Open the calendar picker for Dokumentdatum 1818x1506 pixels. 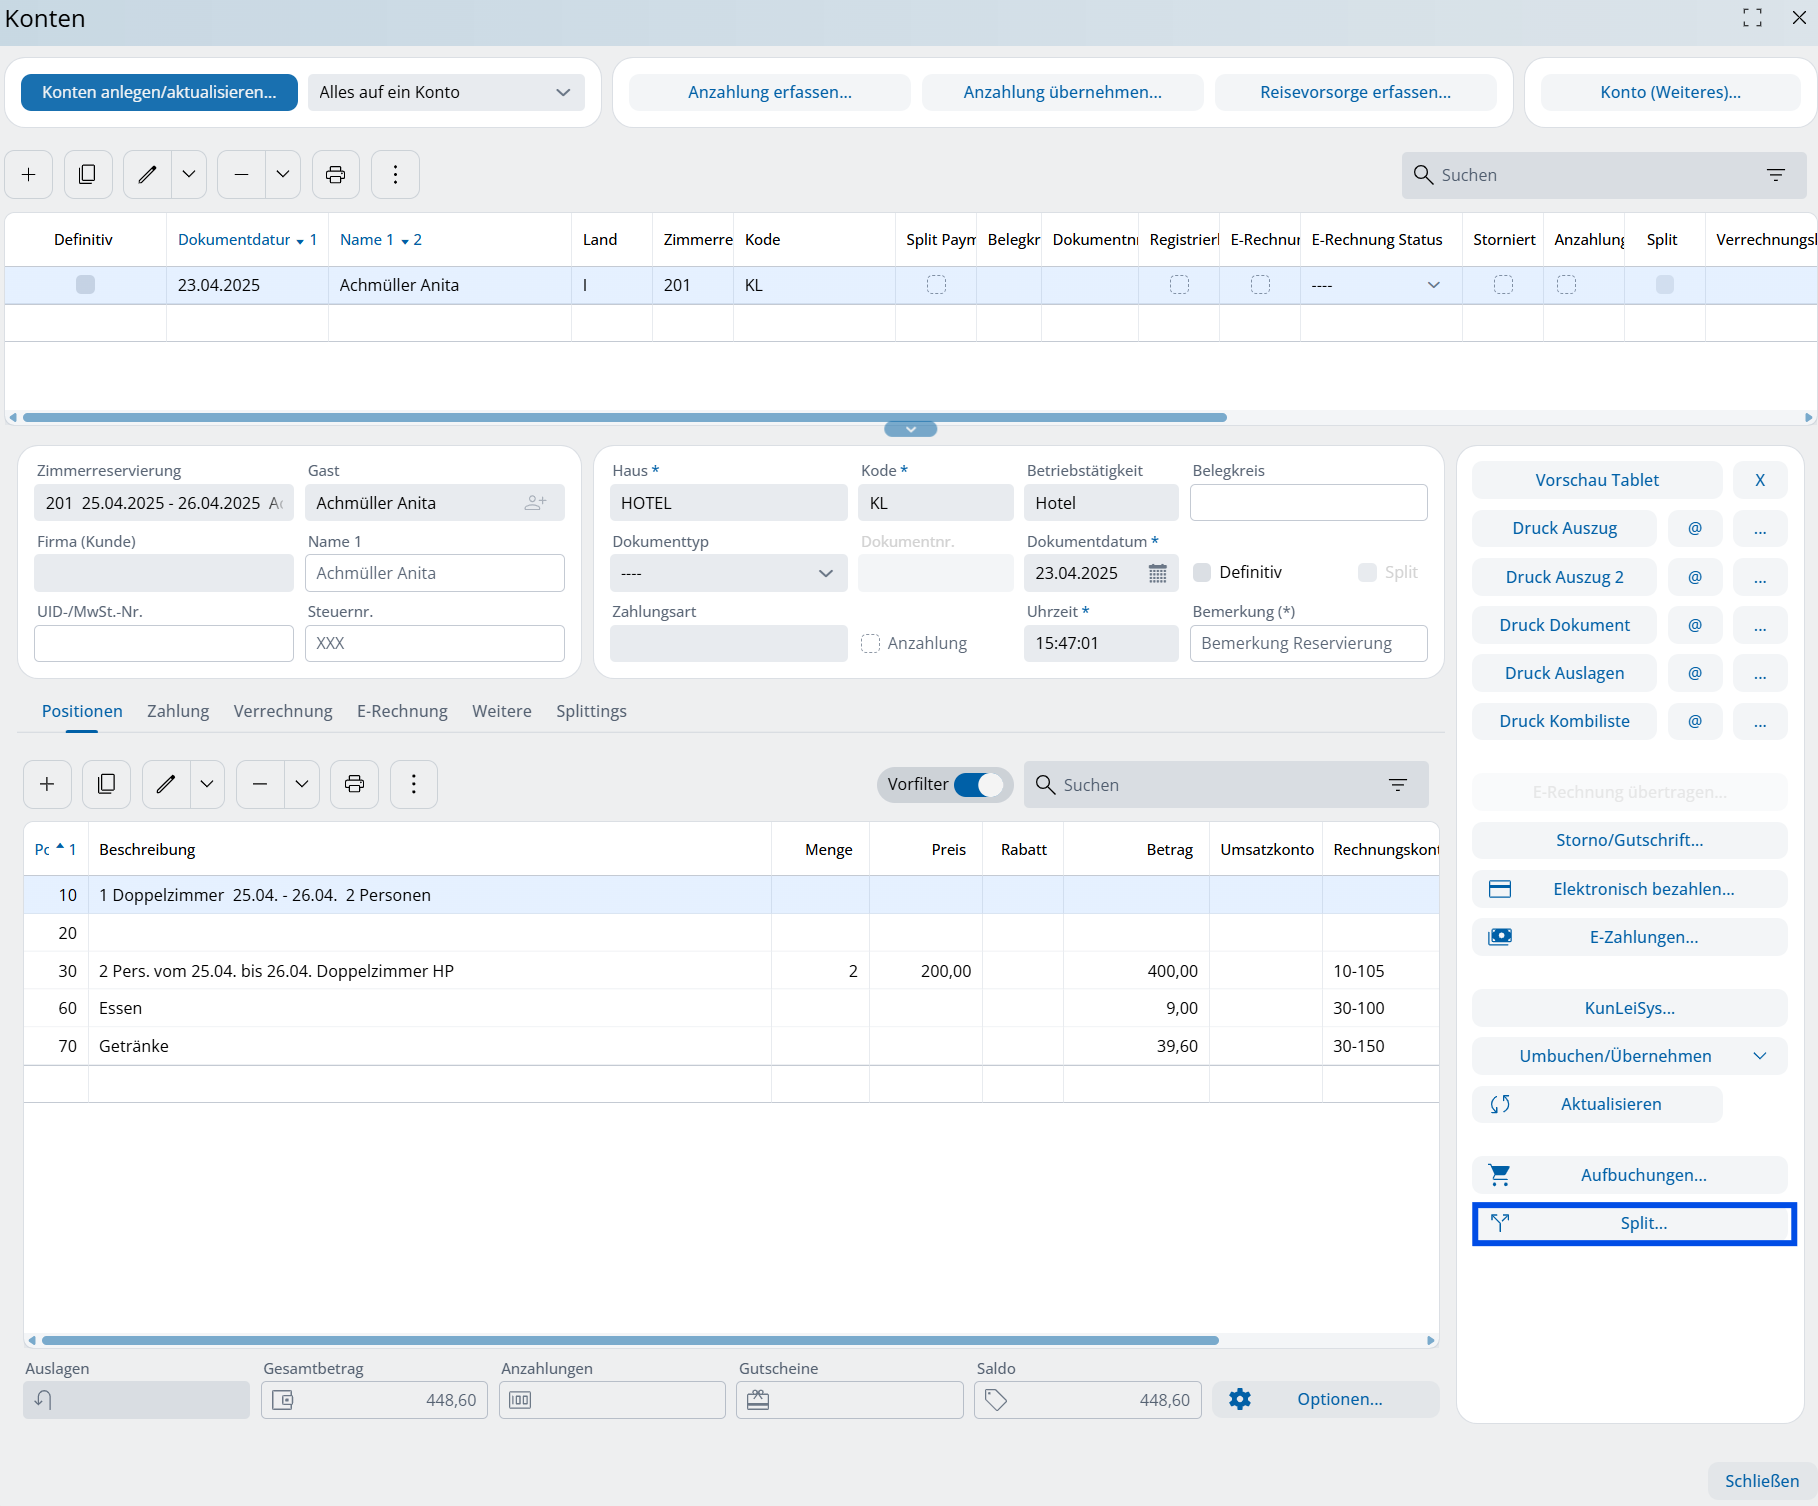click(1157, 573)
